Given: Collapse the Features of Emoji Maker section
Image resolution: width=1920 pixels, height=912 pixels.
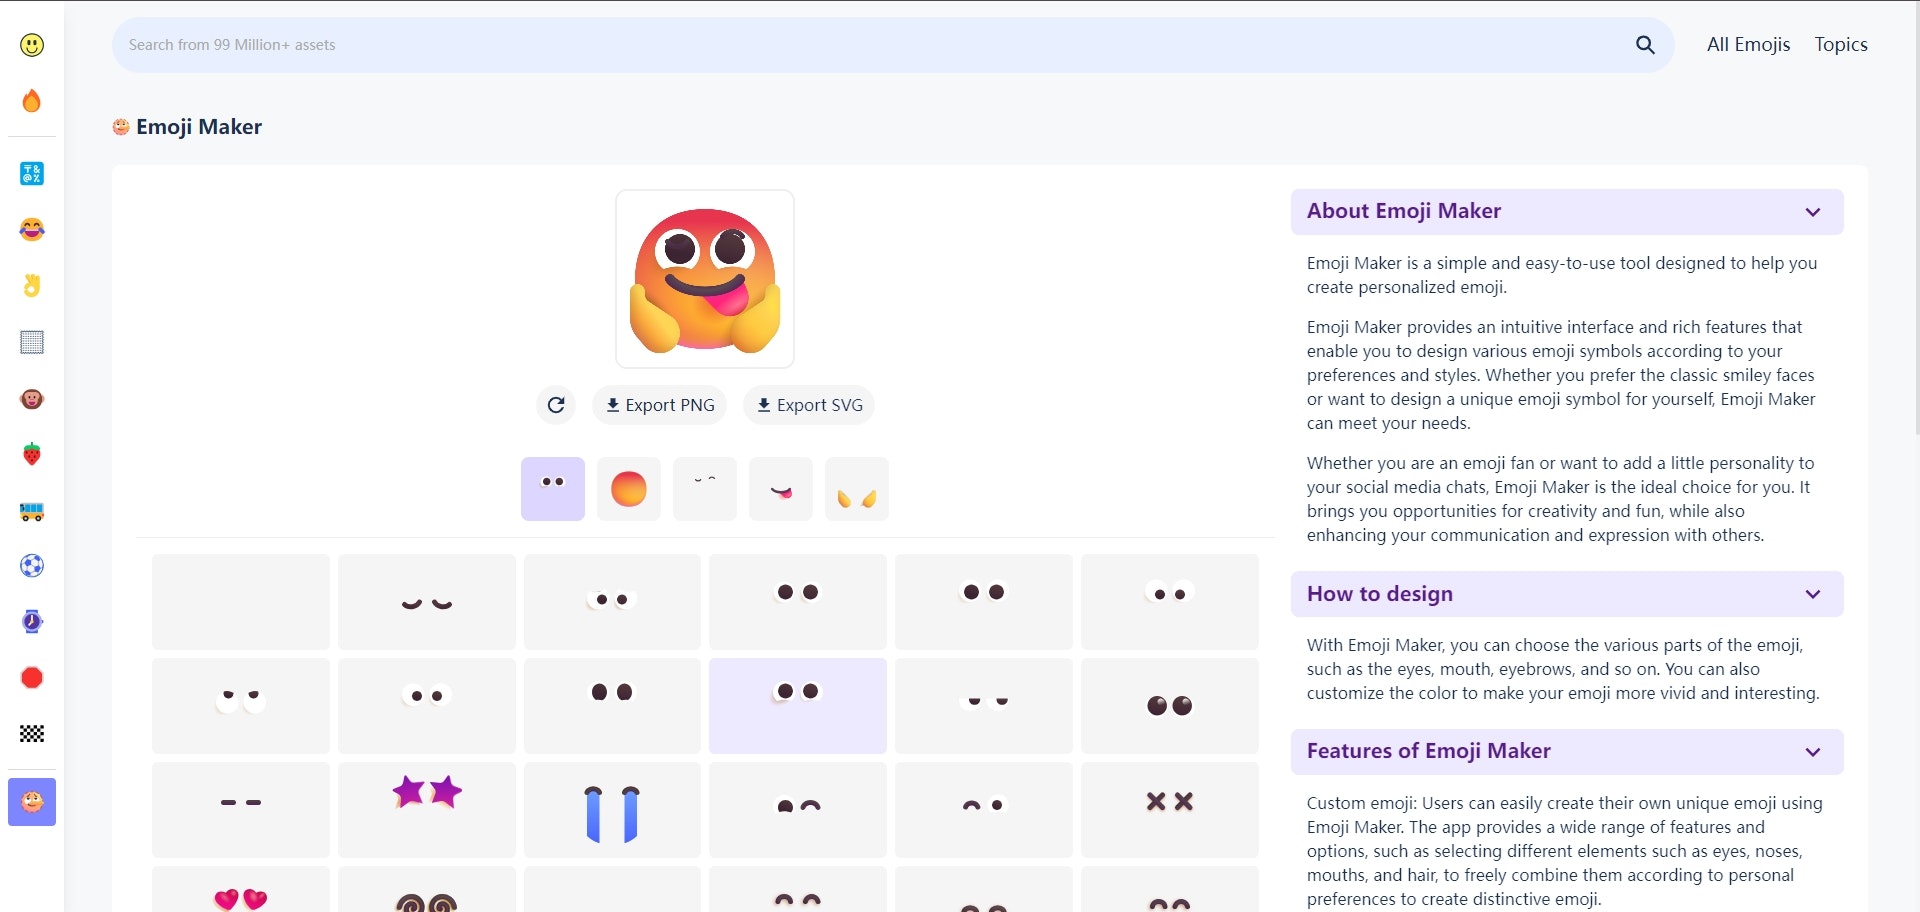Looking at the screenshot, I should [1567, 752].
